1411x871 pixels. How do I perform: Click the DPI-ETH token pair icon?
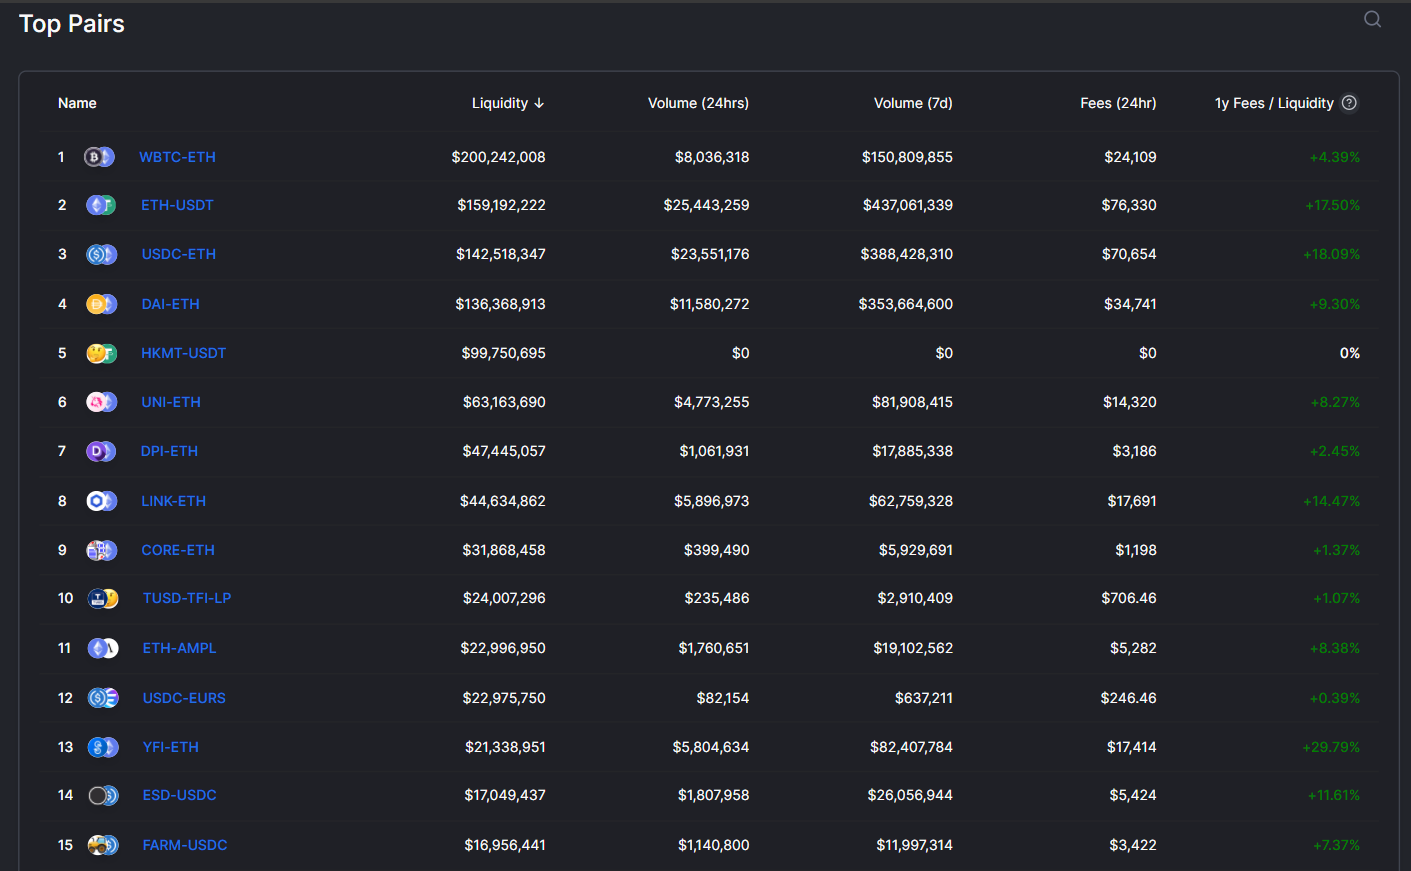(101, 451)
